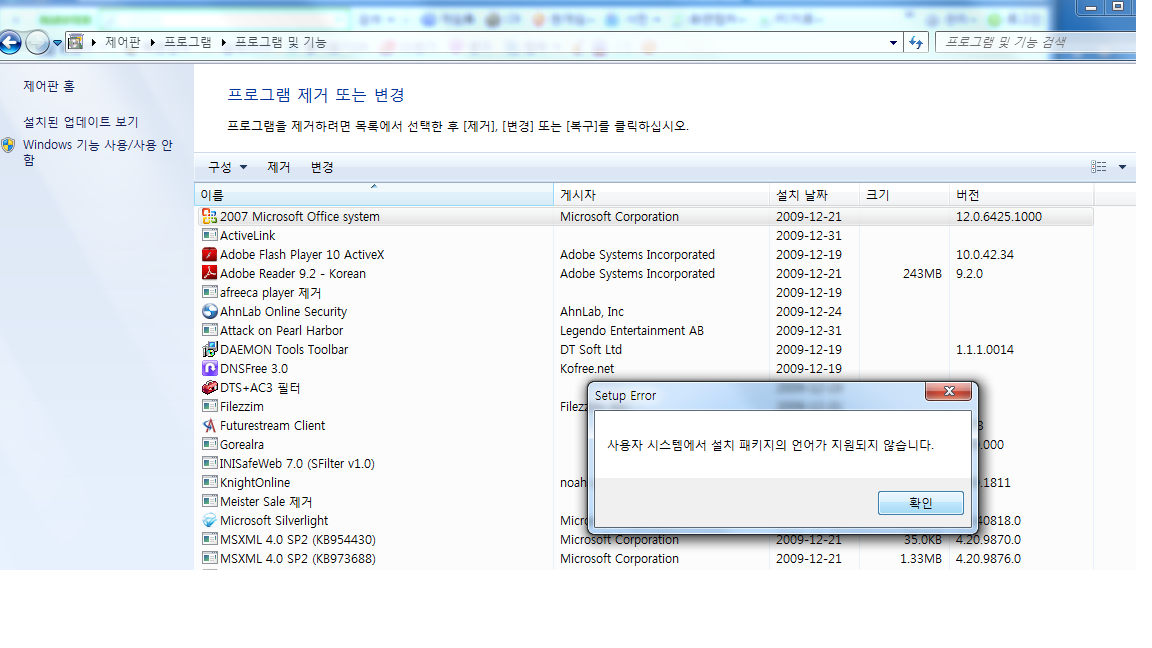
Task: Open address bar history dropdown
Action: tap(893, 43)
